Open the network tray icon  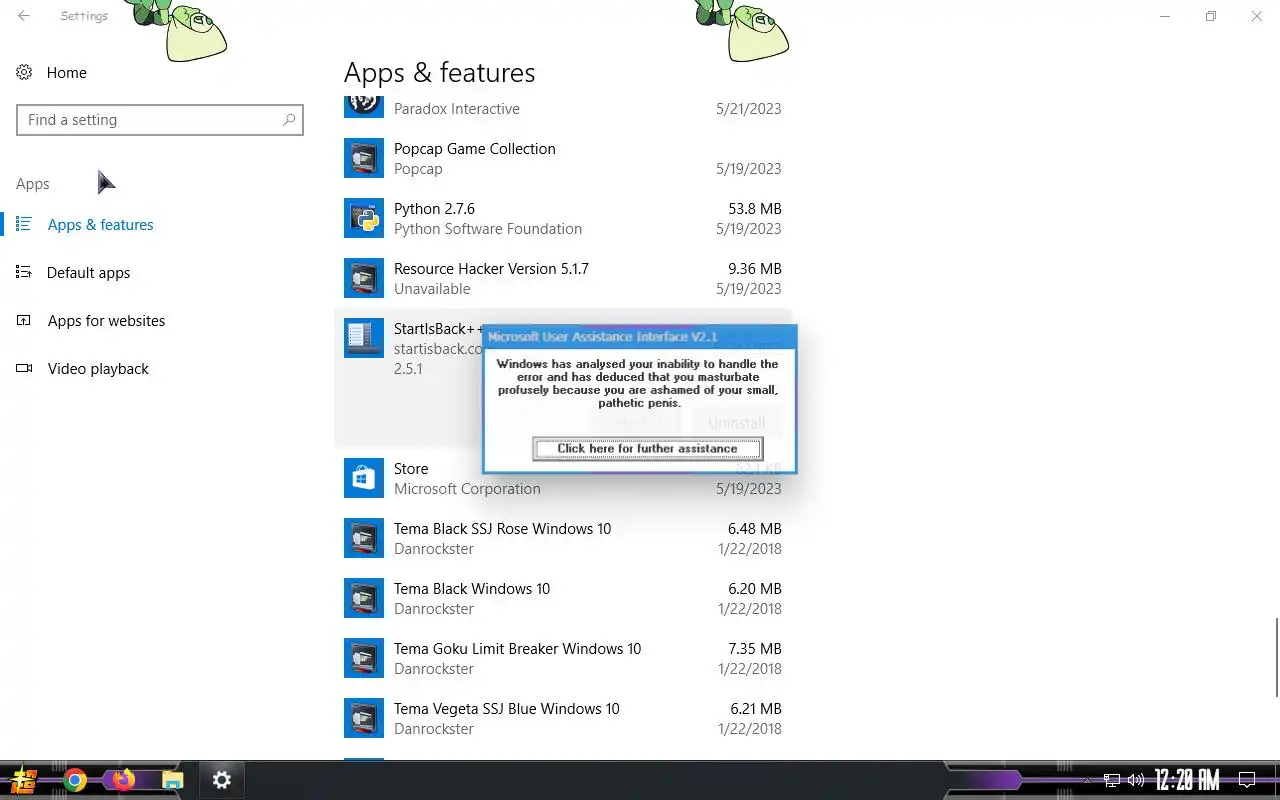click(1112, 780)
